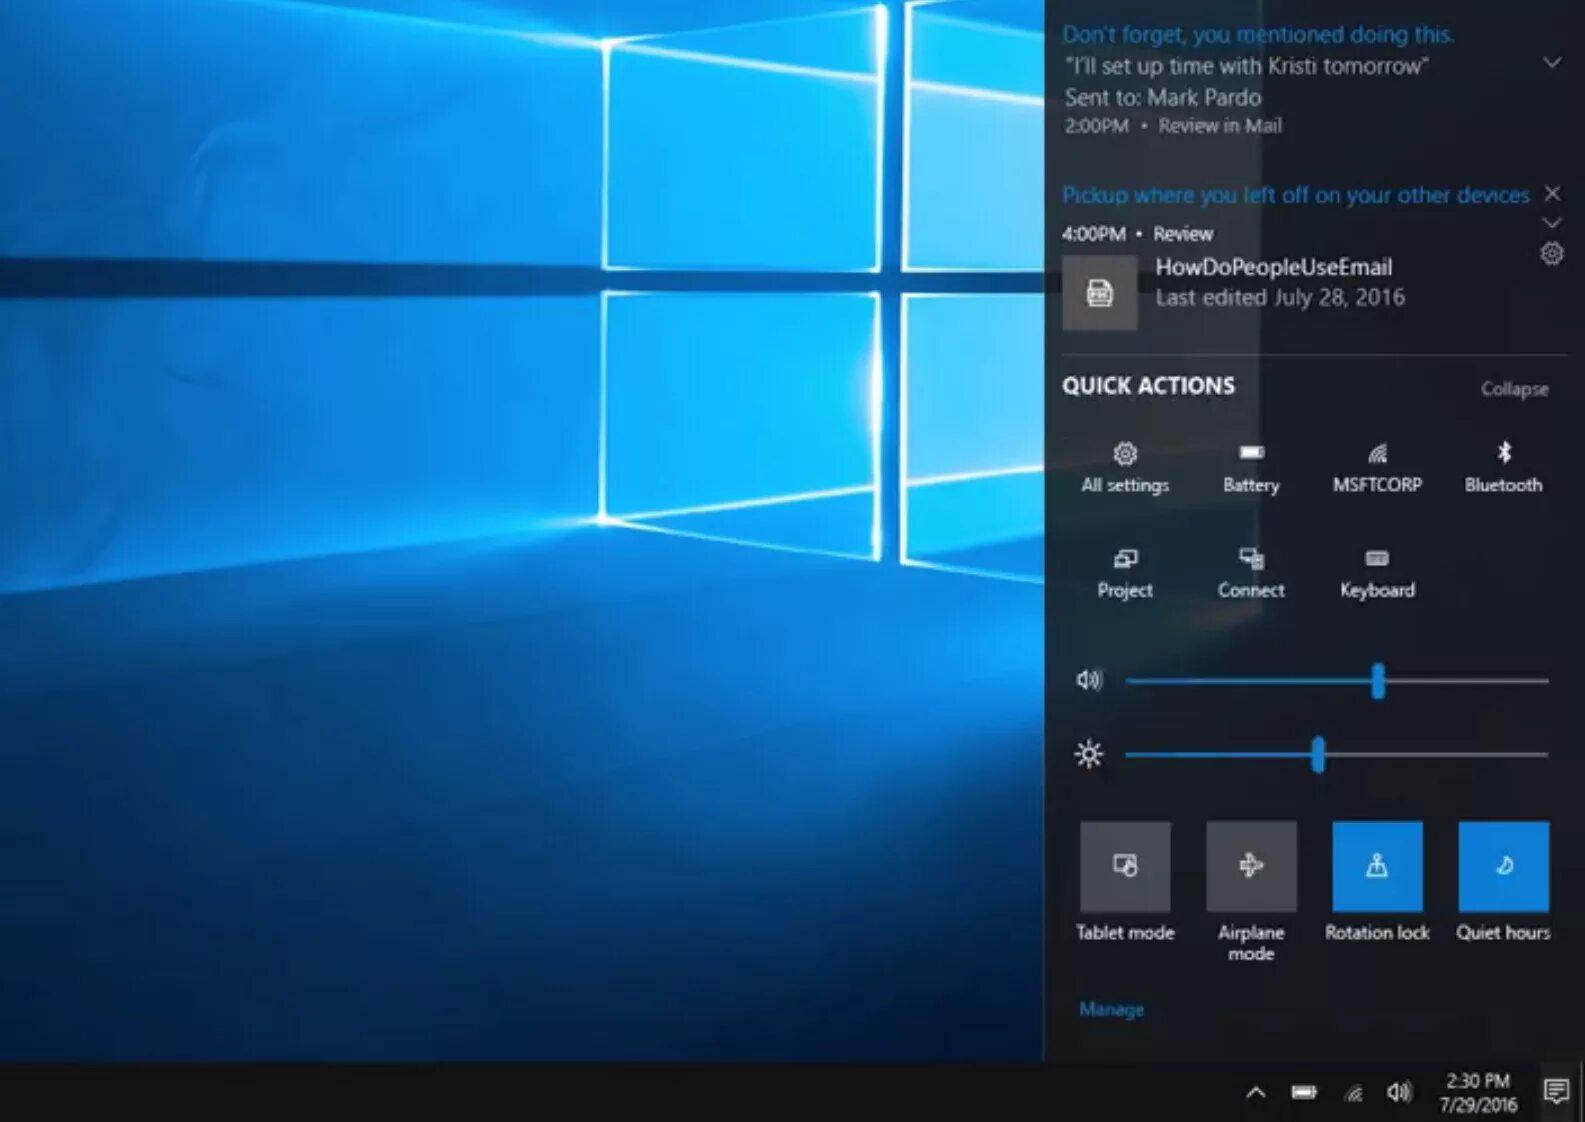Turn off the Quiet hours tile
The width and height of the screenshot is (1585, 1122).
click(x=1503, y=866)
